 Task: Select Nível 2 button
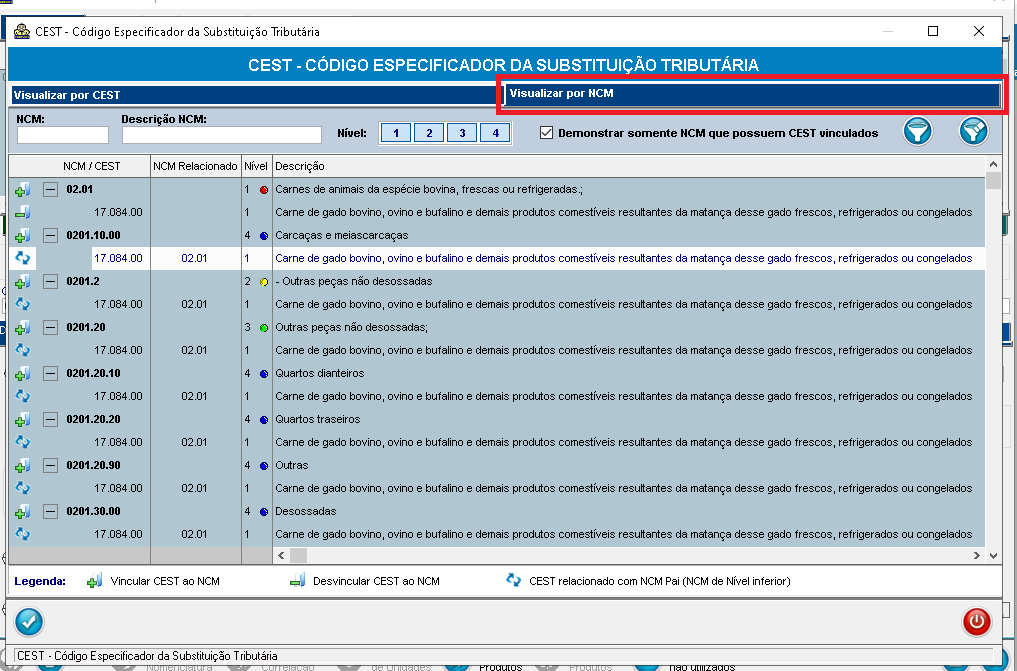429,133
